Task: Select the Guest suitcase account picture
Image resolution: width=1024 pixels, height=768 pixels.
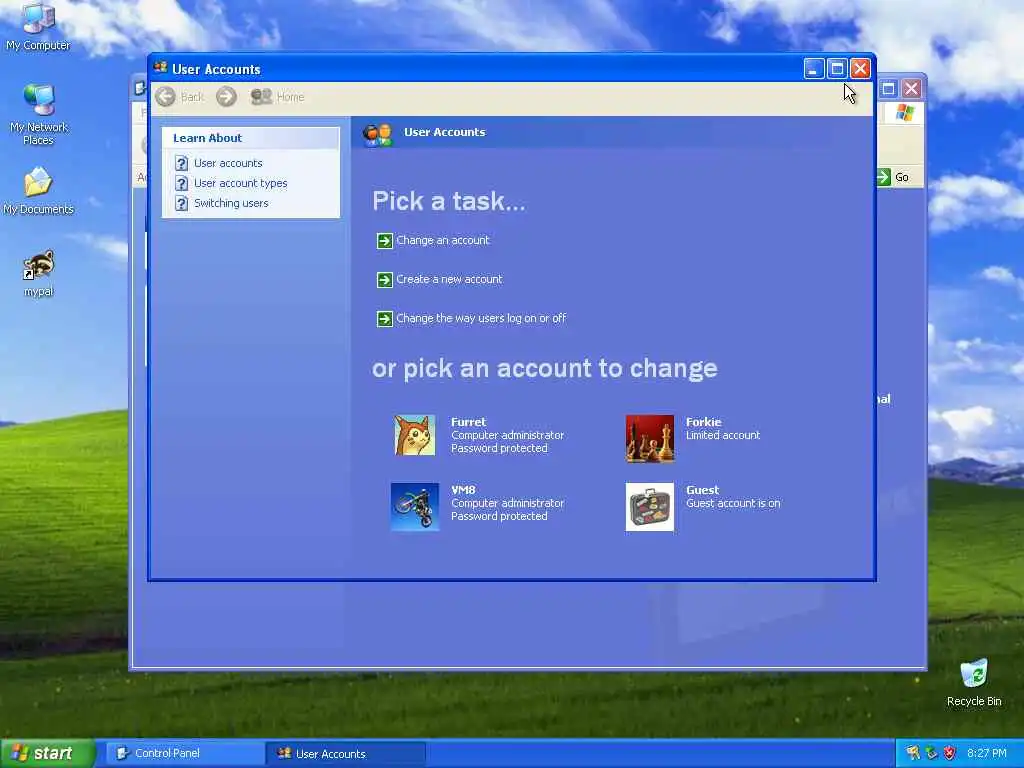Action: pyautogui.click(x=650, y=507)
